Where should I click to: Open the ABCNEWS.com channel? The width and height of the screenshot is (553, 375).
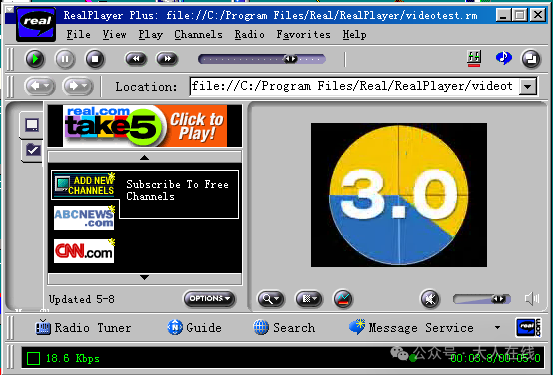click(84, 218)
